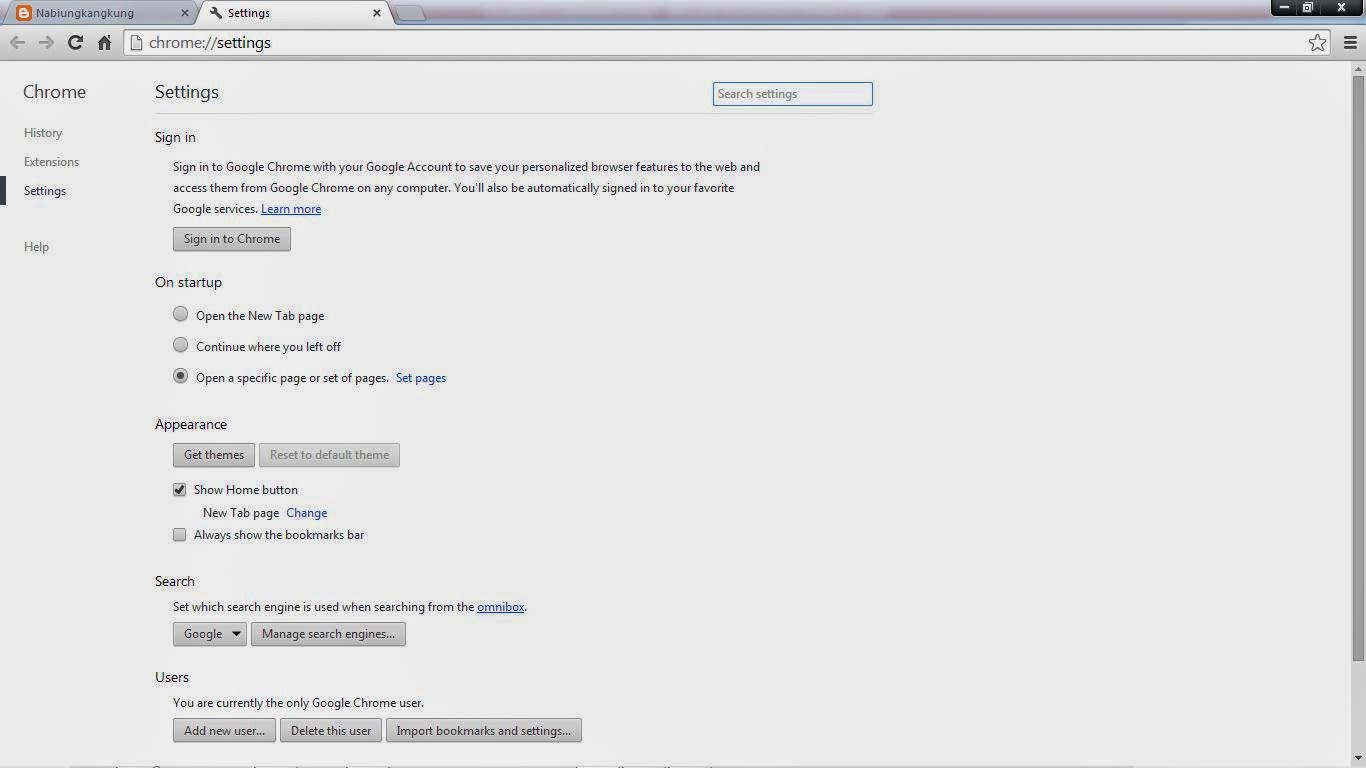Click the wrench icon on the Settings tab
The width and height of the screenshot is (1366, 768).
216,13
